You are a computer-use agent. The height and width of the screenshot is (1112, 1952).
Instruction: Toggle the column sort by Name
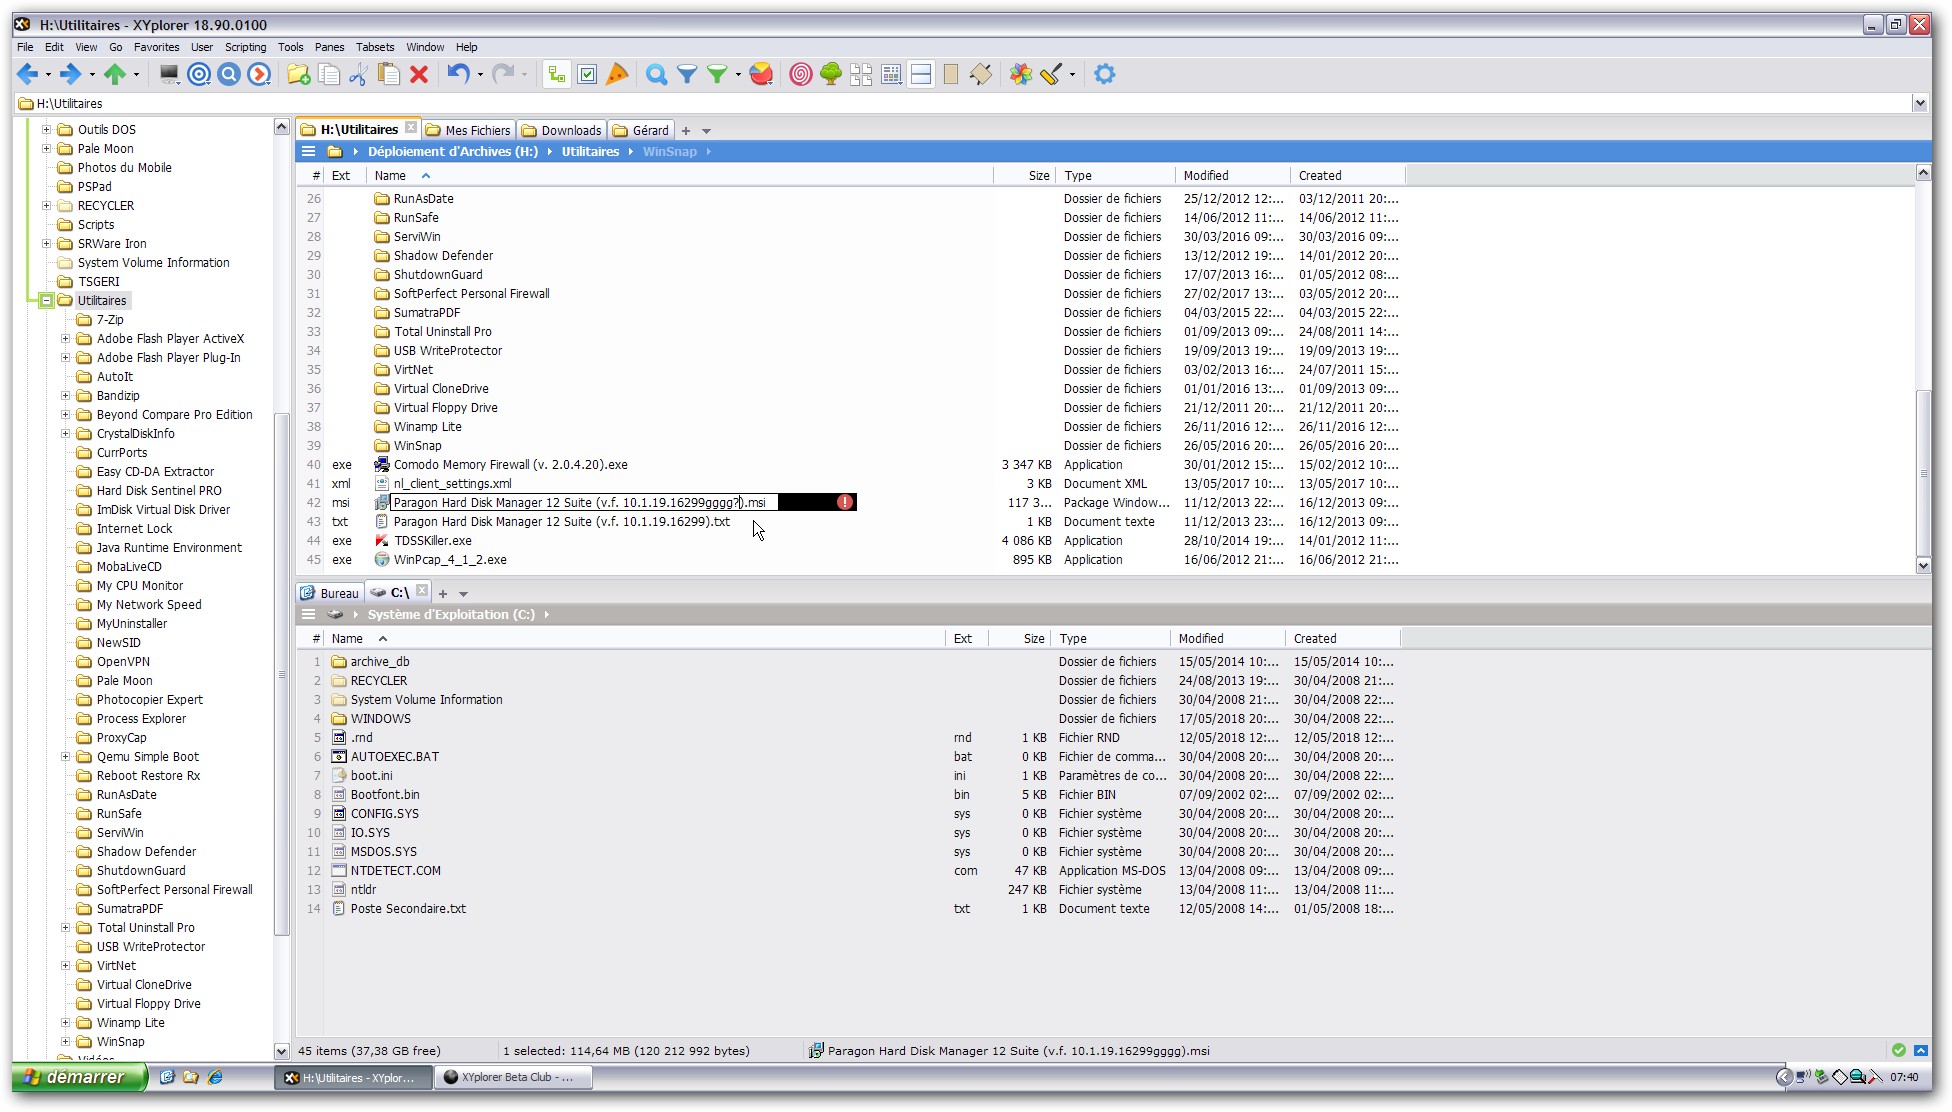(390, 176)
